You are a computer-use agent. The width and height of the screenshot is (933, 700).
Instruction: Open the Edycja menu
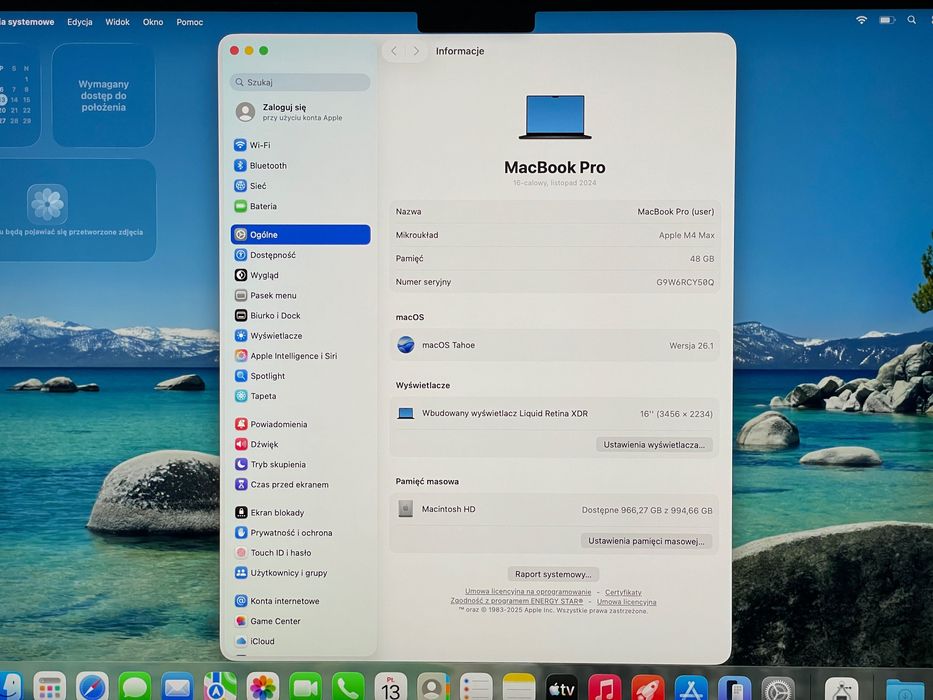(80, 22)
